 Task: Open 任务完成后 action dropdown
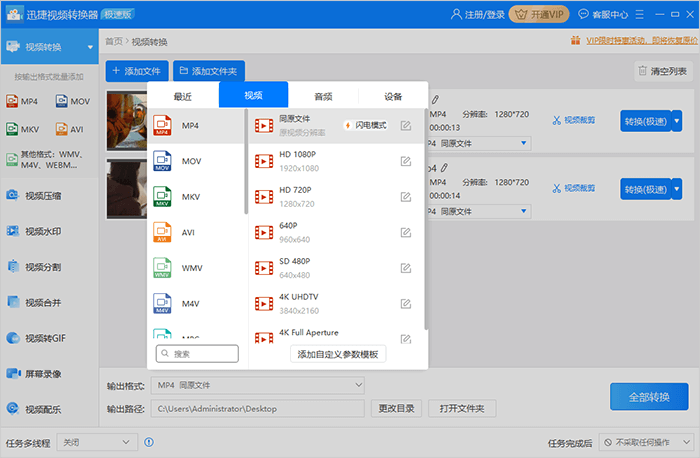[x=646, y=442]
